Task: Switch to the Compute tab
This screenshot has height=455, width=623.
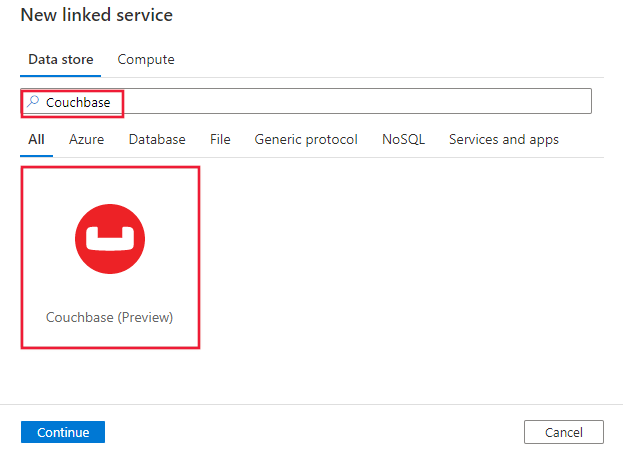Action: pos(146,60)
